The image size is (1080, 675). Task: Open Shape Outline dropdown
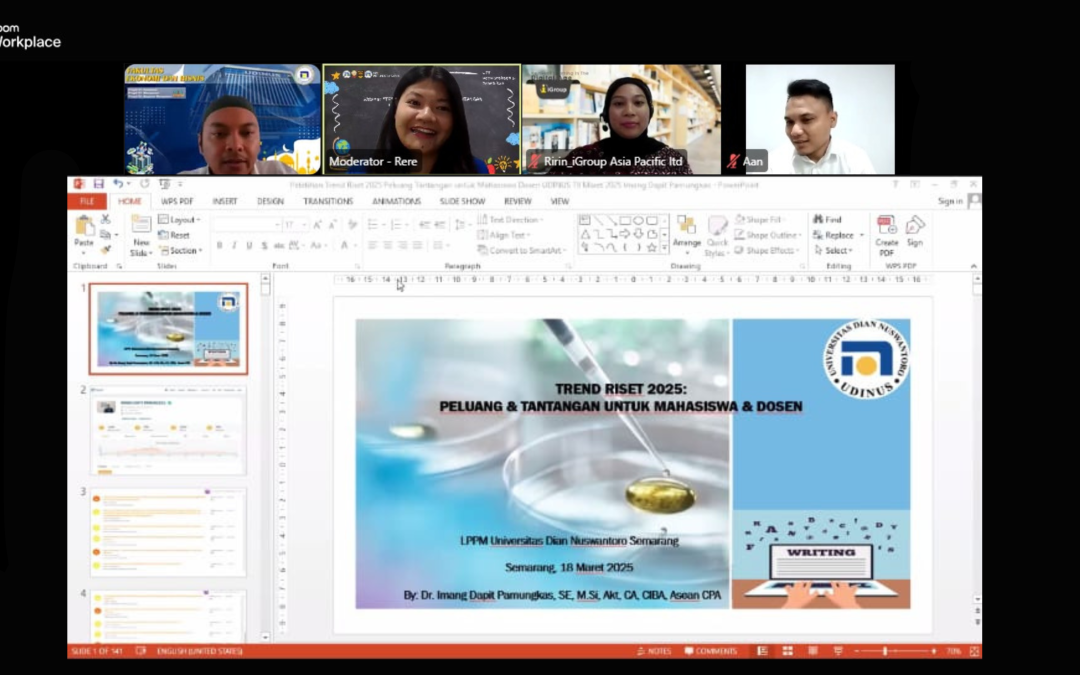[x=768, y=235]
